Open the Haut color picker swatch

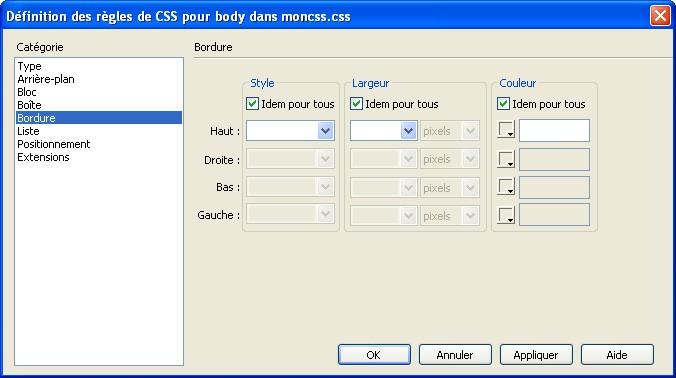(506, 130)
